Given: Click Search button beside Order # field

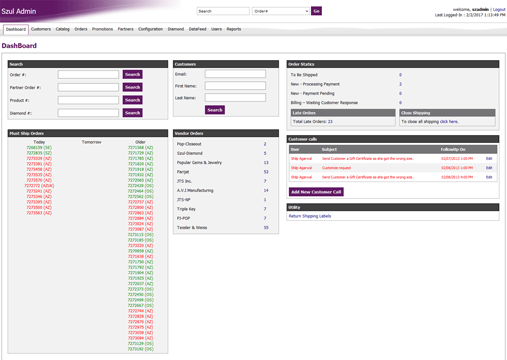Looking at the screenshot, I should coord(133,74).
